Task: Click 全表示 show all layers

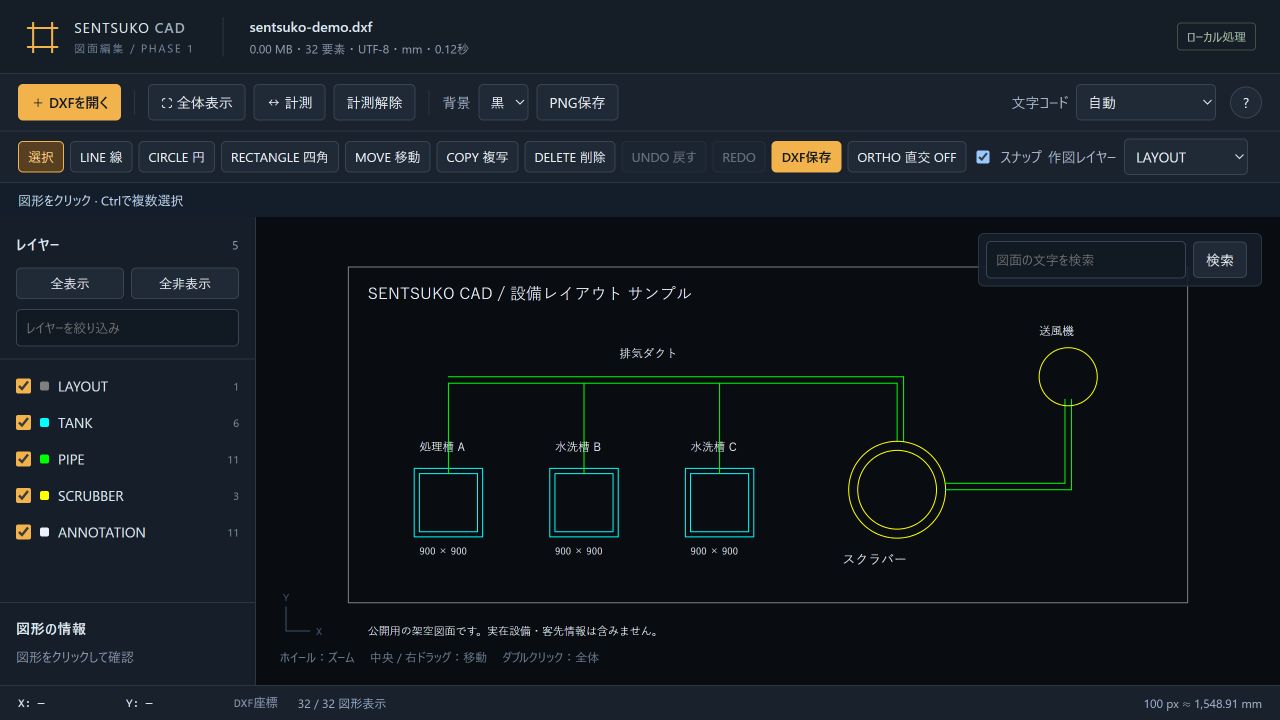Action: pyautogui.click(x=70, y=283)
